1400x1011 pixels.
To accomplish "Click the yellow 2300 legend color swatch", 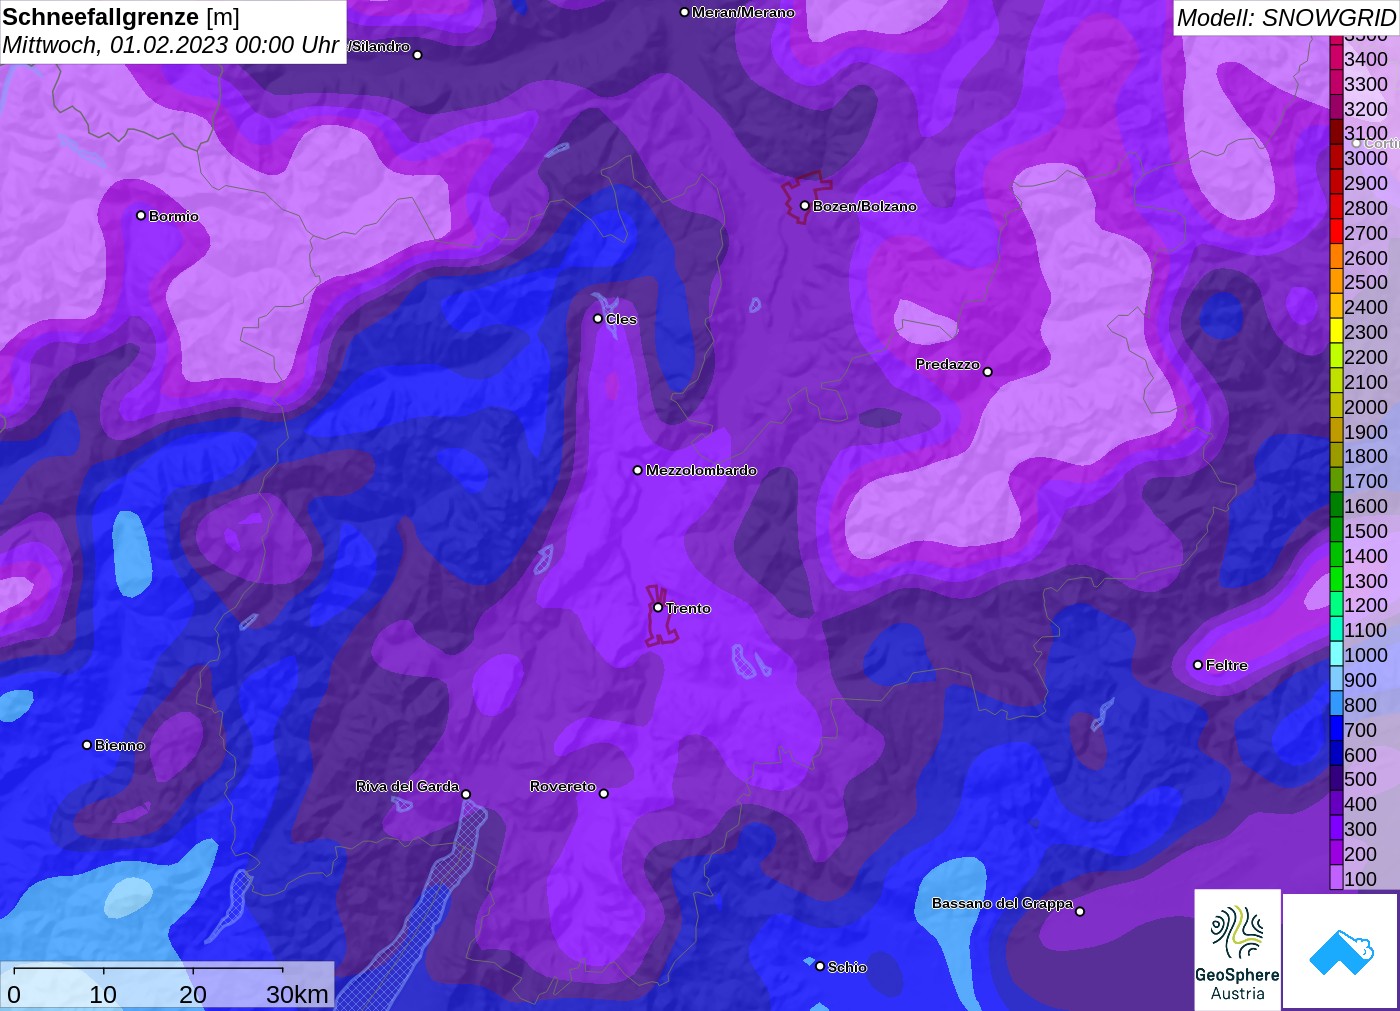I will click(x=1336, y=332).
